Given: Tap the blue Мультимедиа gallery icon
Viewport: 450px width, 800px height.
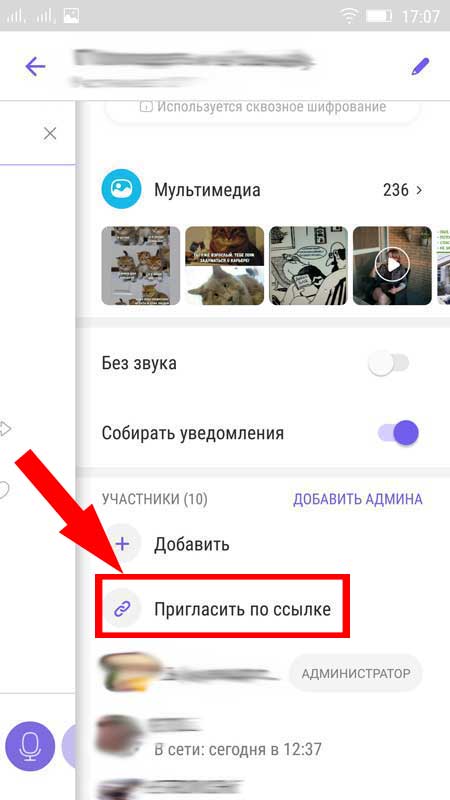Looking at the screenshot, I should tap(121, 189).
